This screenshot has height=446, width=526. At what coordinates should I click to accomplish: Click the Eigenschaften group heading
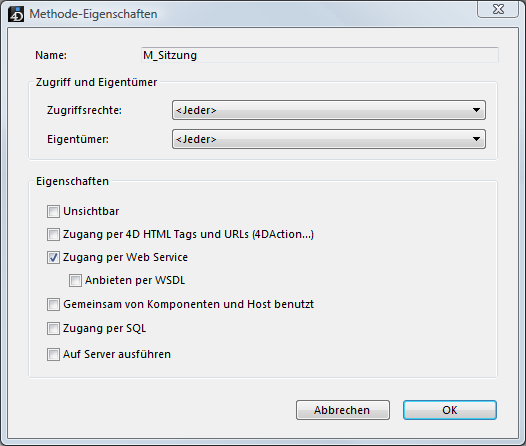pos(72,181)
